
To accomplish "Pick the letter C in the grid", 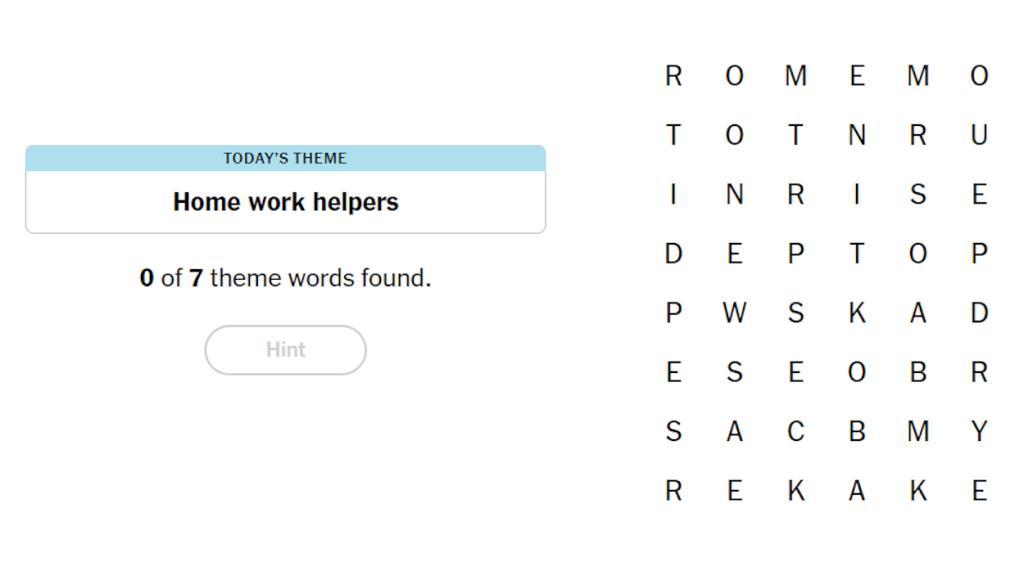I will point(795,432).
